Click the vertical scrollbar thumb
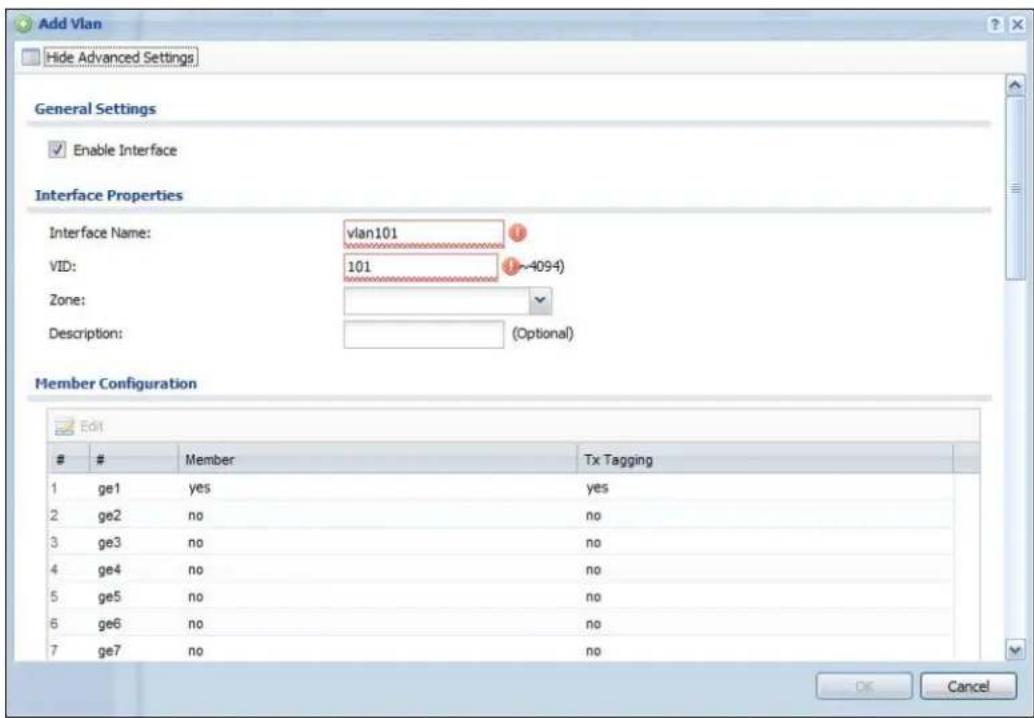The width and height of the screenshot is (1034, 718). [1016, 189]
